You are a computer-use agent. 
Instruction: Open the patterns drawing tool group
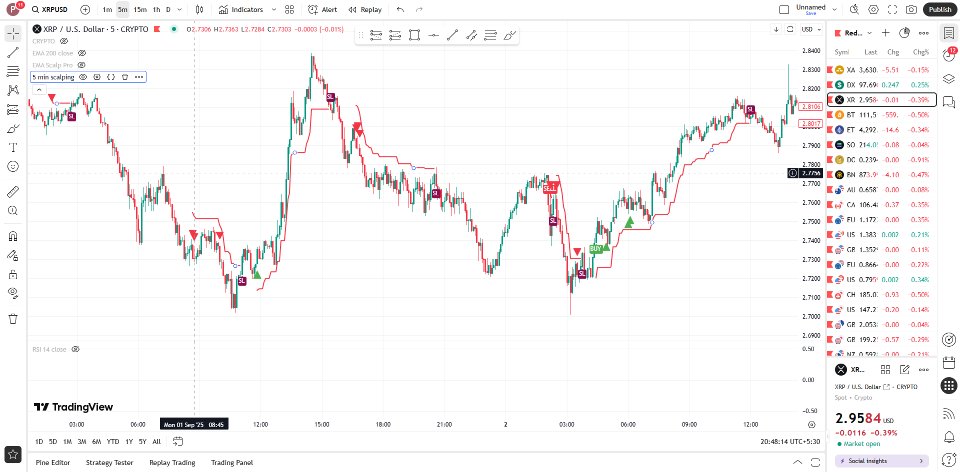click(x=13, y=91)
